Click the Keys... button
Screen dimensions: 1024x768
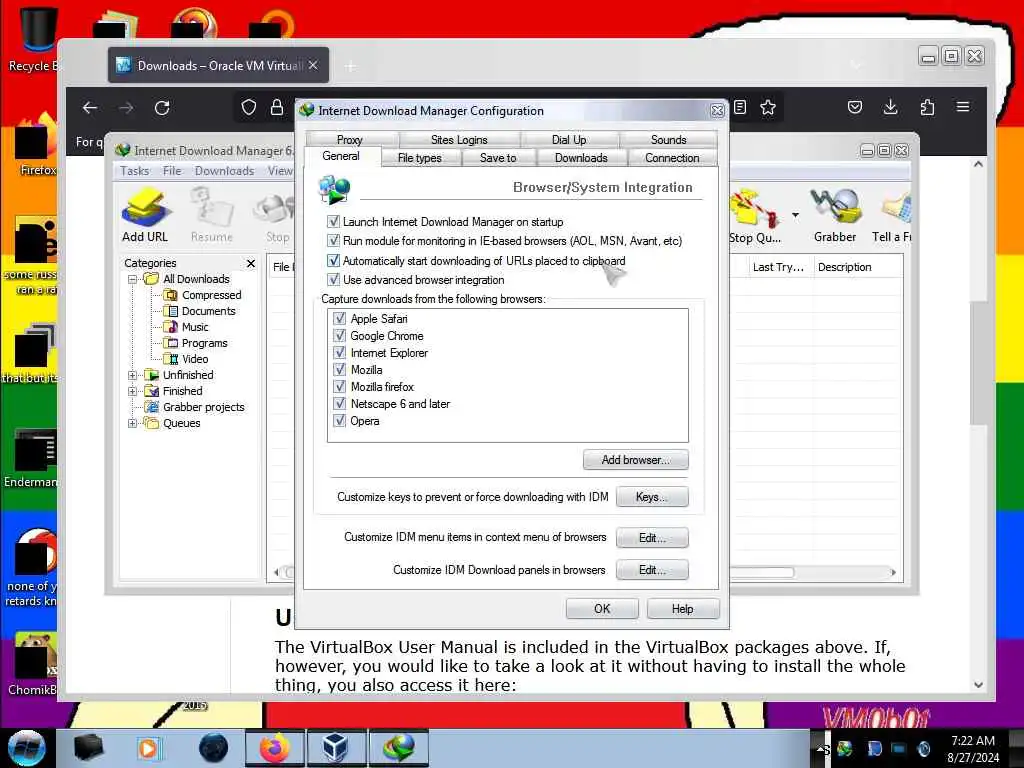pos(652,496)
